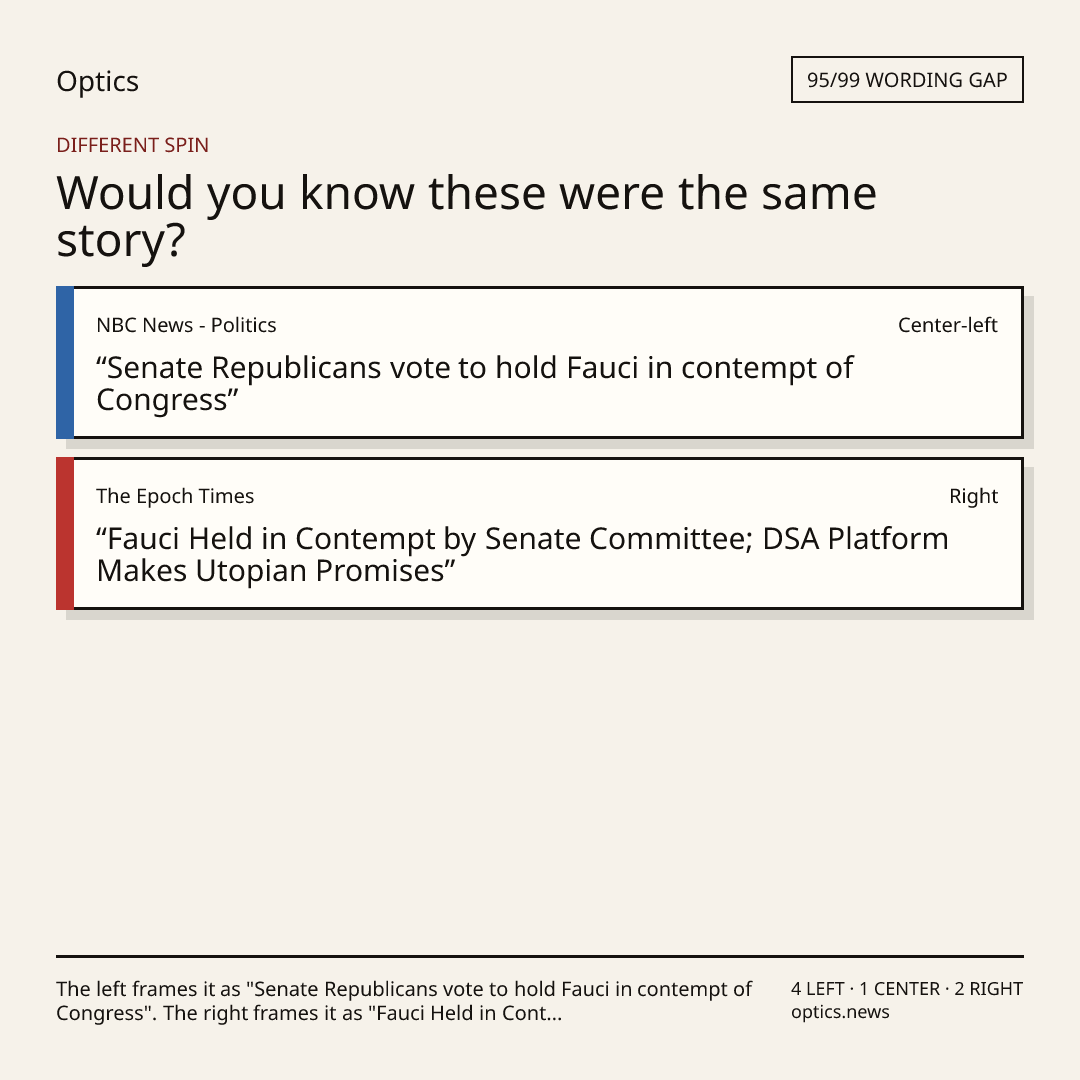Click the Optics logo text
1080x1080 pixels.
click(x=97, y=82)
